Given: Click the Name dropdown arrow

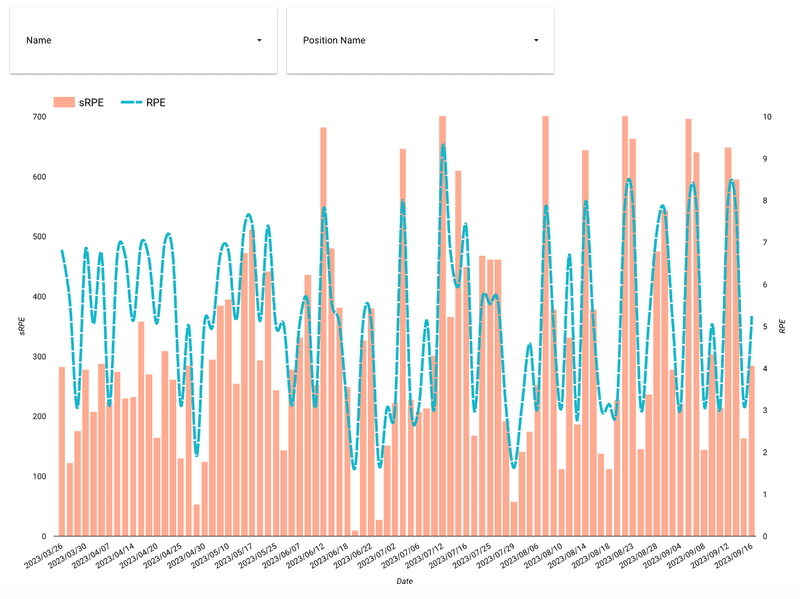Looking at the screenshot, I should pos(259,40).
